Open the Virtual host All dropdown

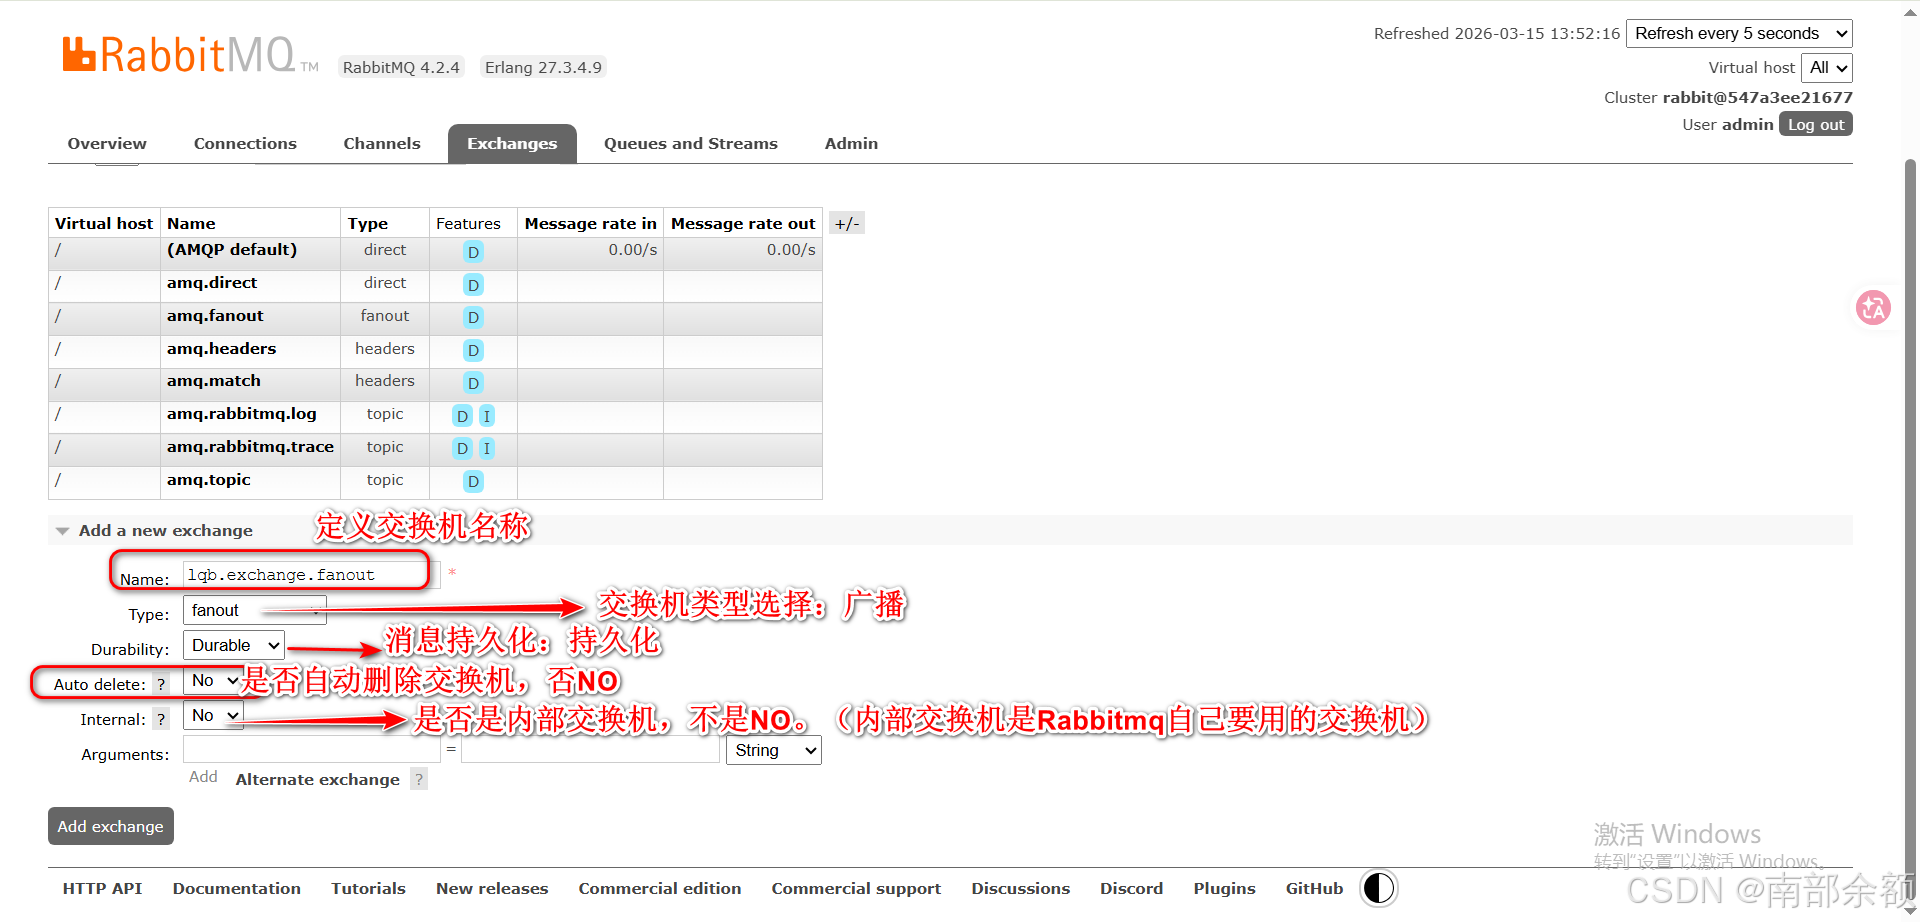1827,68
